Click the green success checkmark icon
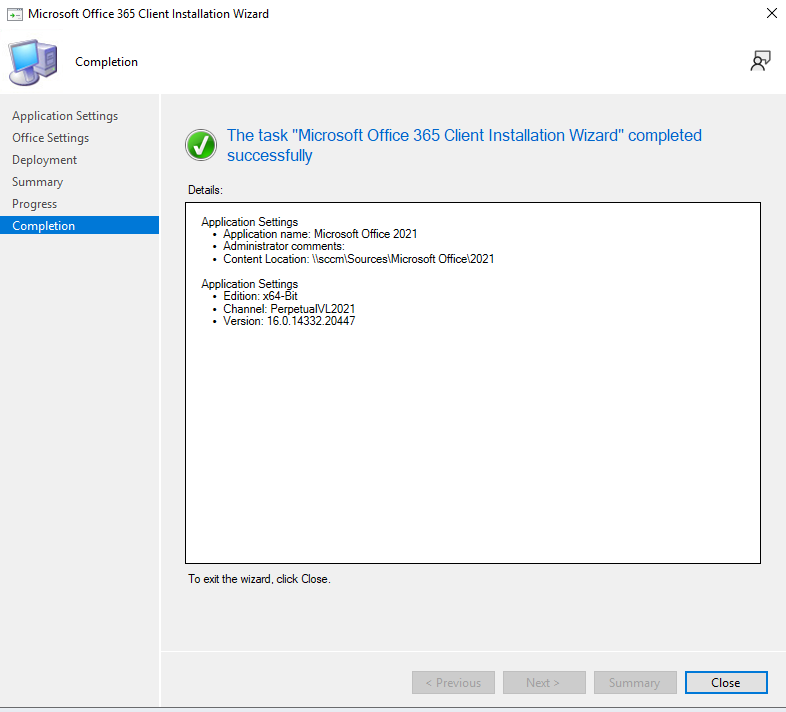Viewport: 786px width, 712px height. pos(201,145)
